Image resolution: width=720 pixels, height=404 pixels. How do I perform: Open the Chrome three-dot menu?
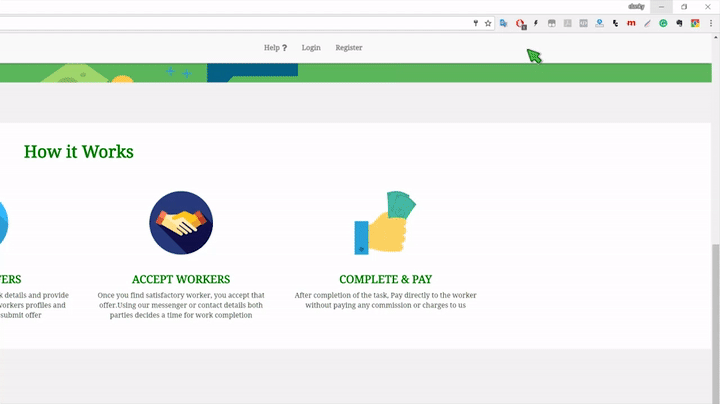pos(709,23)
